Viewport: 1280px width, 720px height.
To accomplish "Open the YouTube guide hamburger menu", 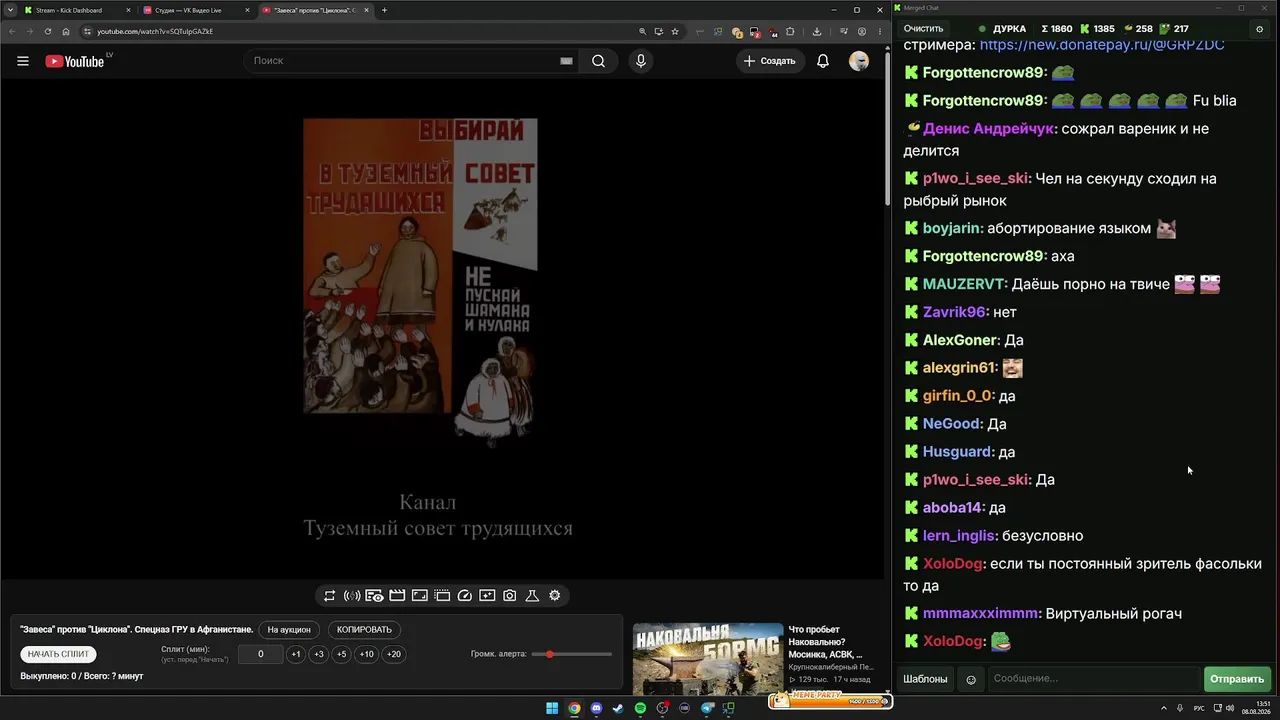I will [x=23, y=61].
